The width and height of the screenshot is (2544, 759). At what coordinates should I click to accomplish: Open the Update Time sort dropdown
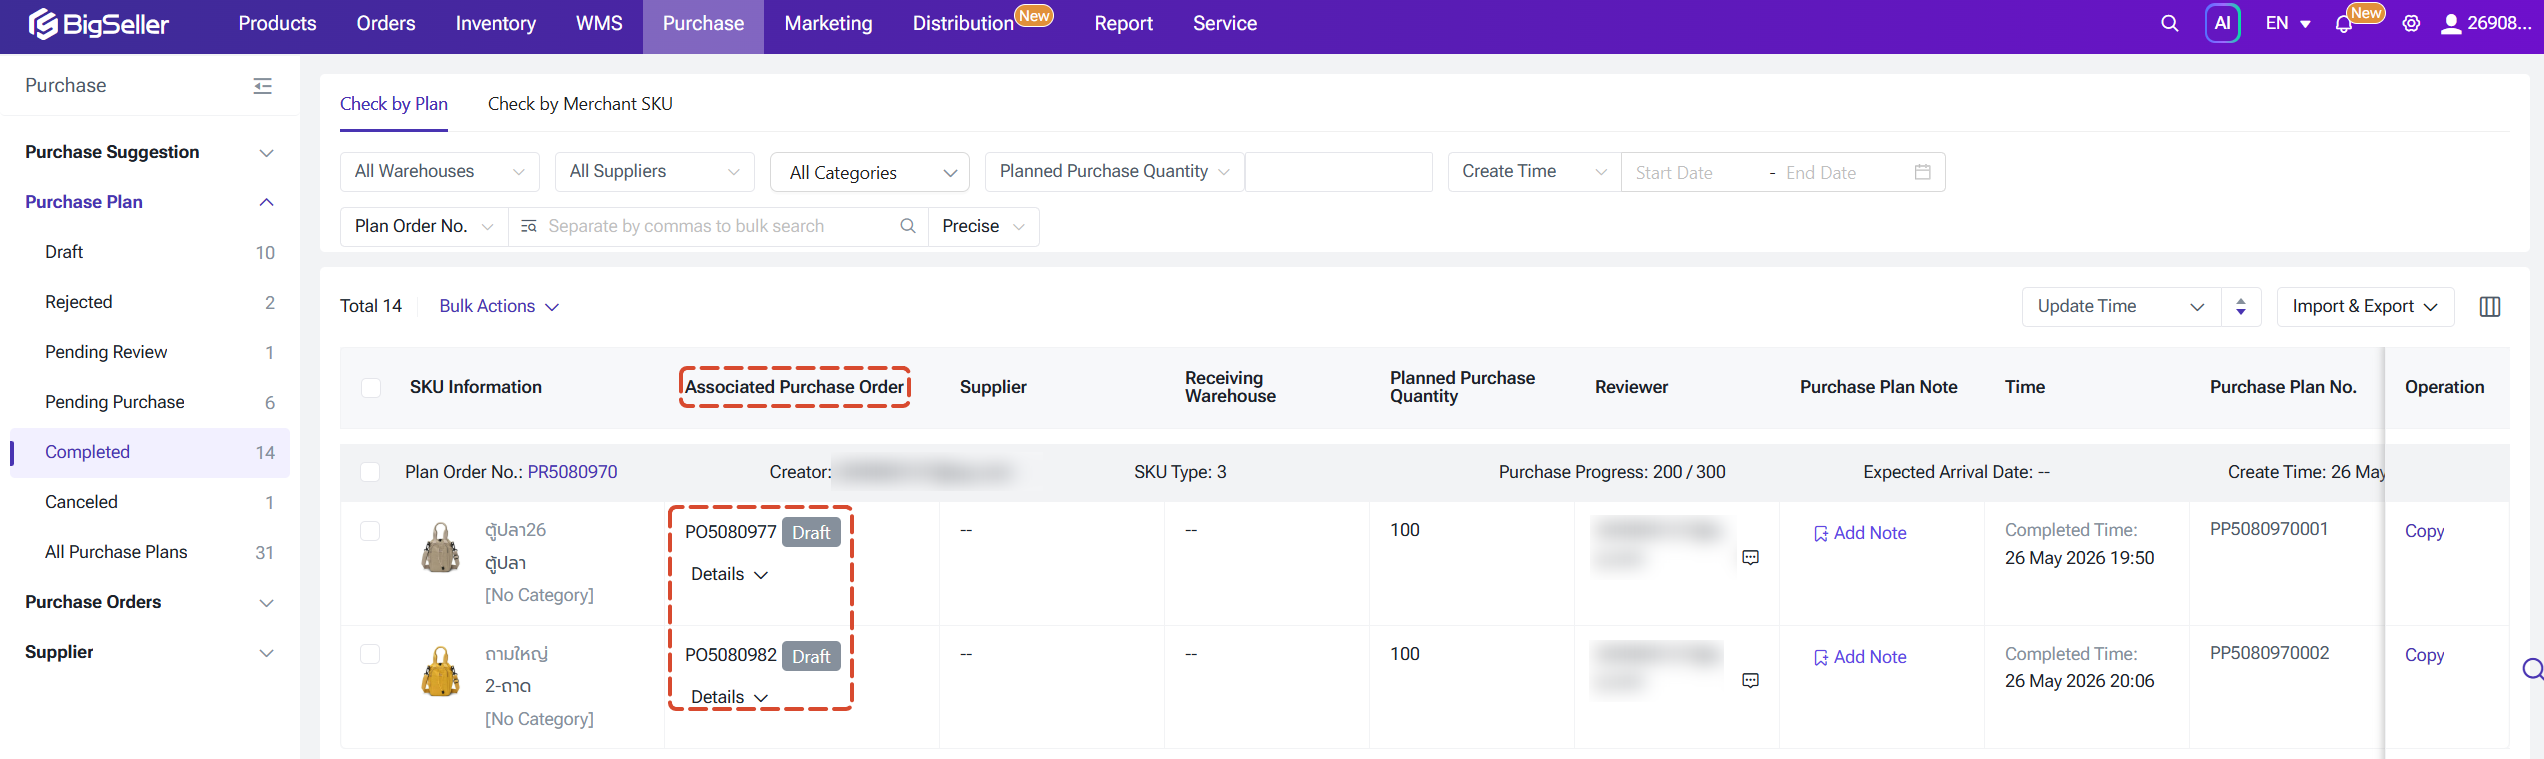click(x=2121, y=307)
